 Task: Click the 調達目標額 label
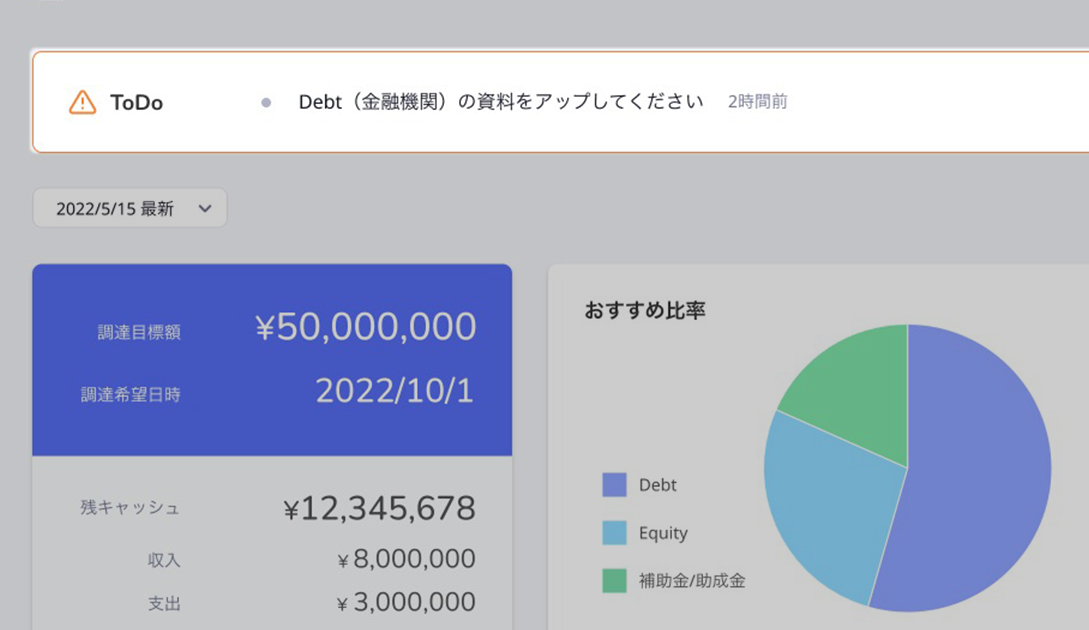(x=139, y=333)
